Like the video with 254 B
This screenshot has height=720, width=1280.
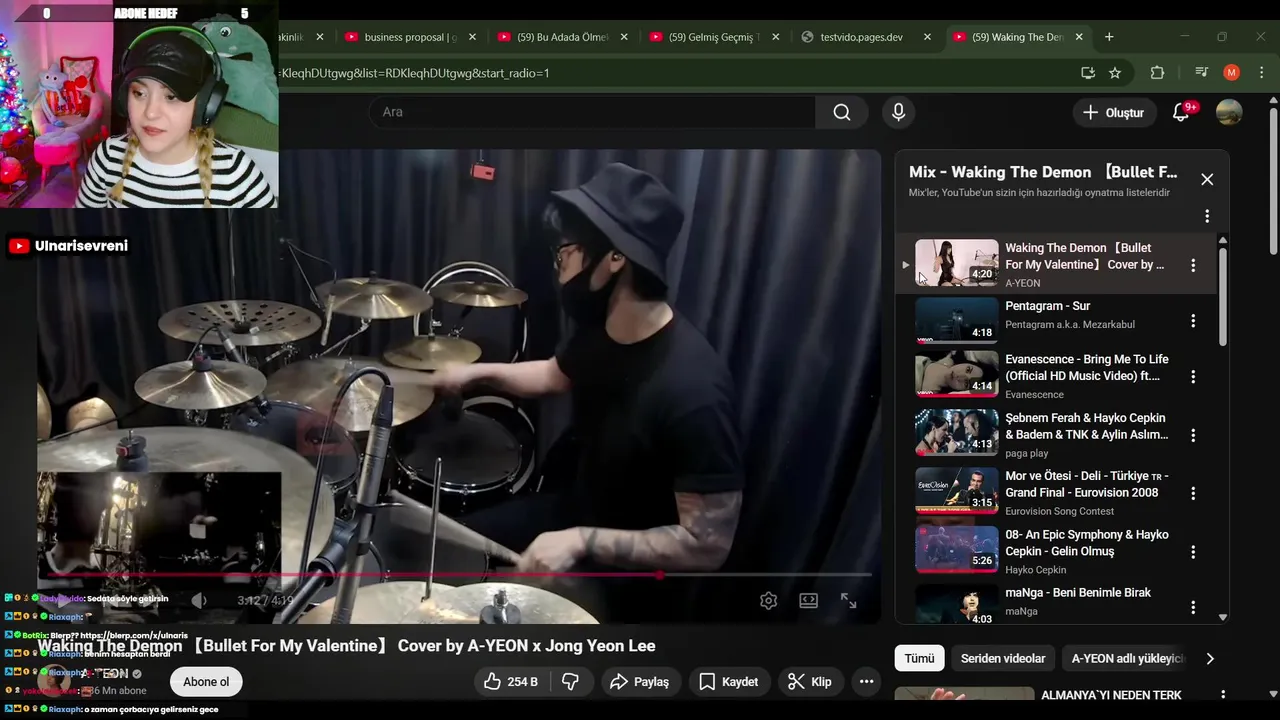coord(510,682)
